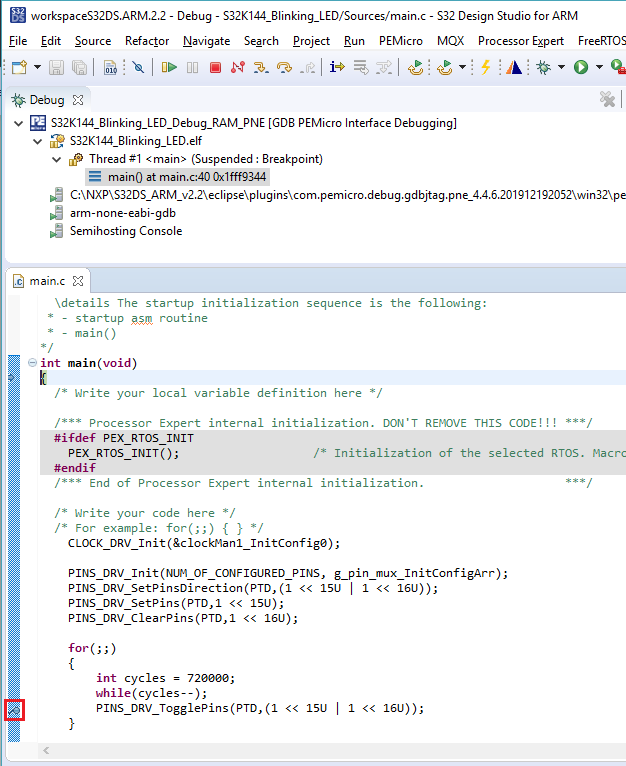This screenshot has height=766, width=626.
Task: Click the Use Step Filters icon
Action: pos(384,67)
